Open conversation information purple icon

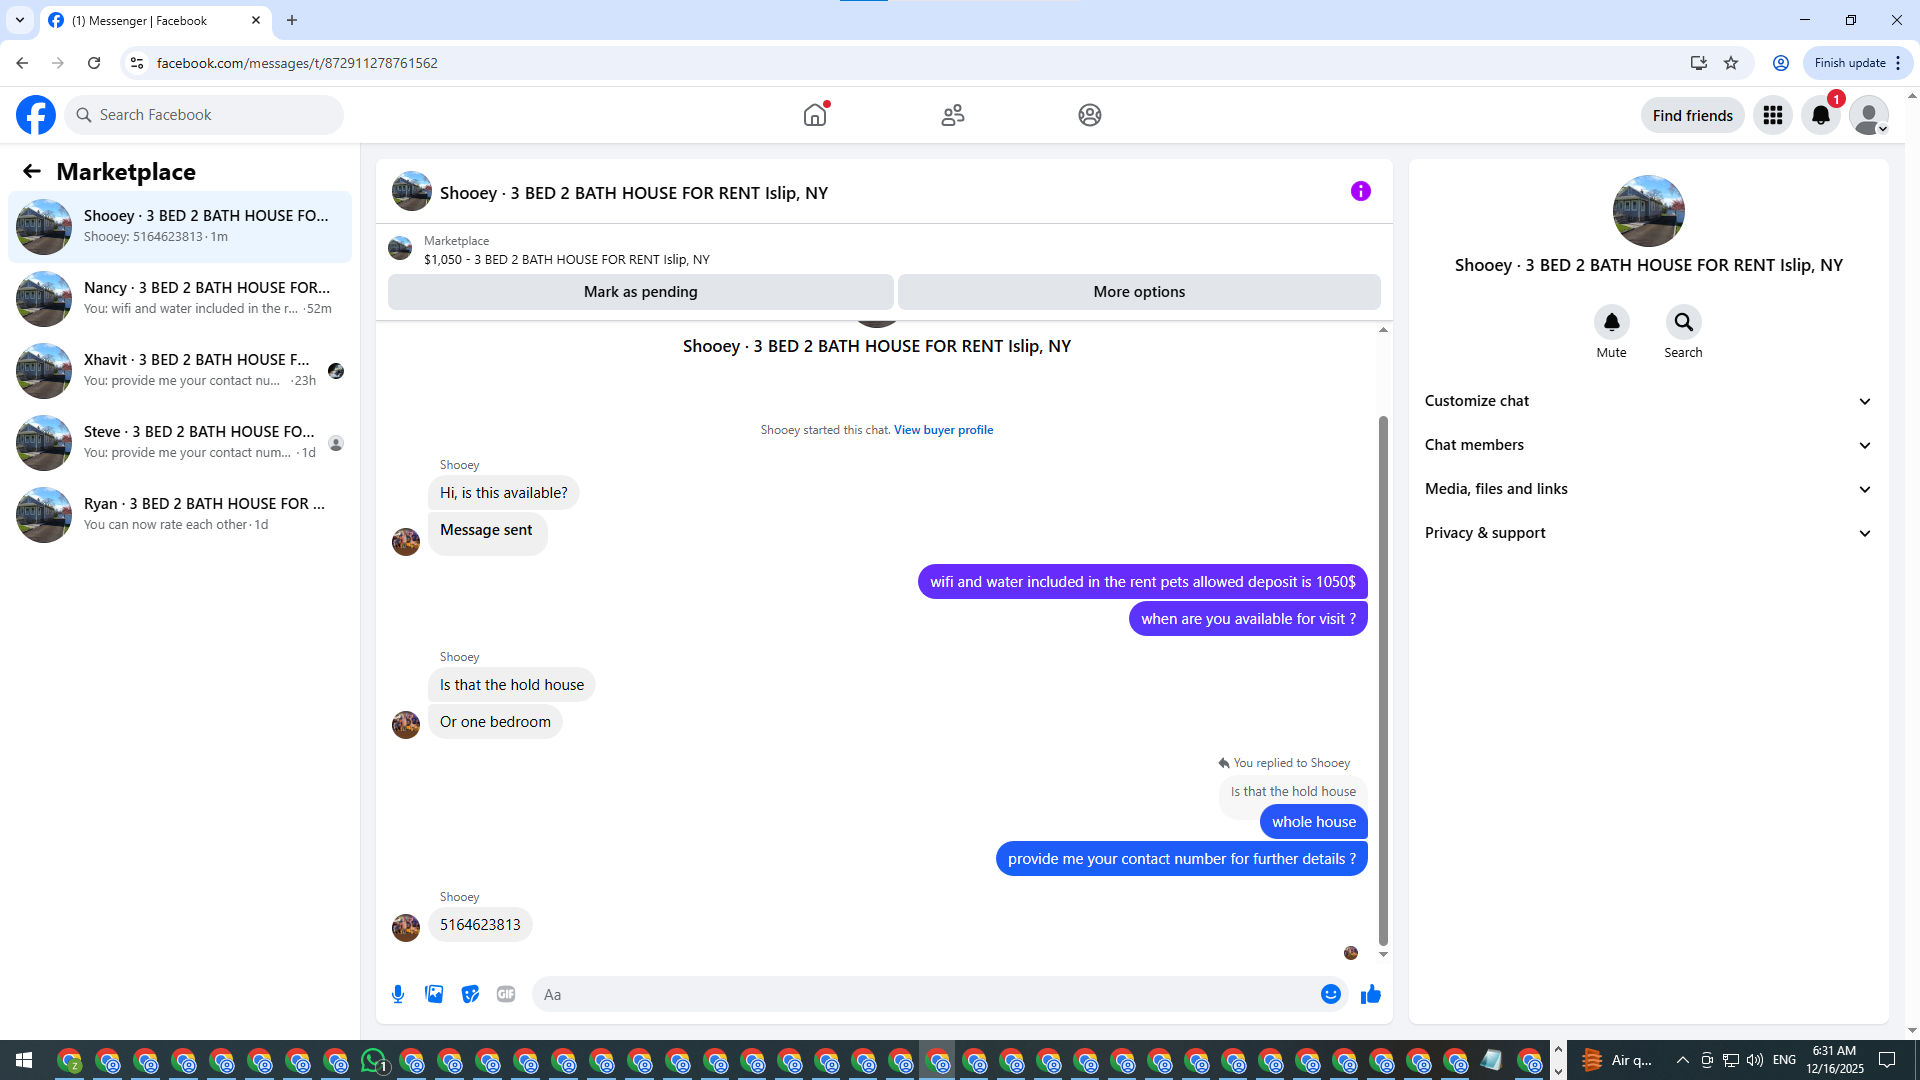tap(1361, 191)
